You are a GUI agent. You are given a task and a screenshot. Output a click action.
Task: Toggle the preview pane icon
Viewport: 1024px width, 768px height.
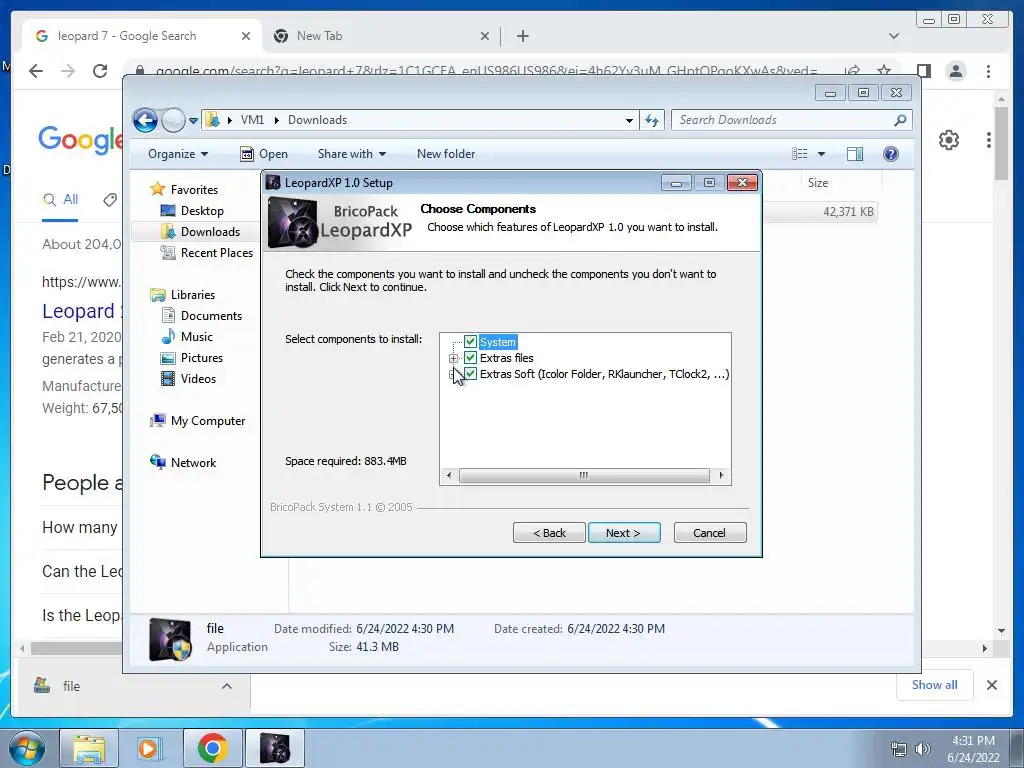[855, 154]
